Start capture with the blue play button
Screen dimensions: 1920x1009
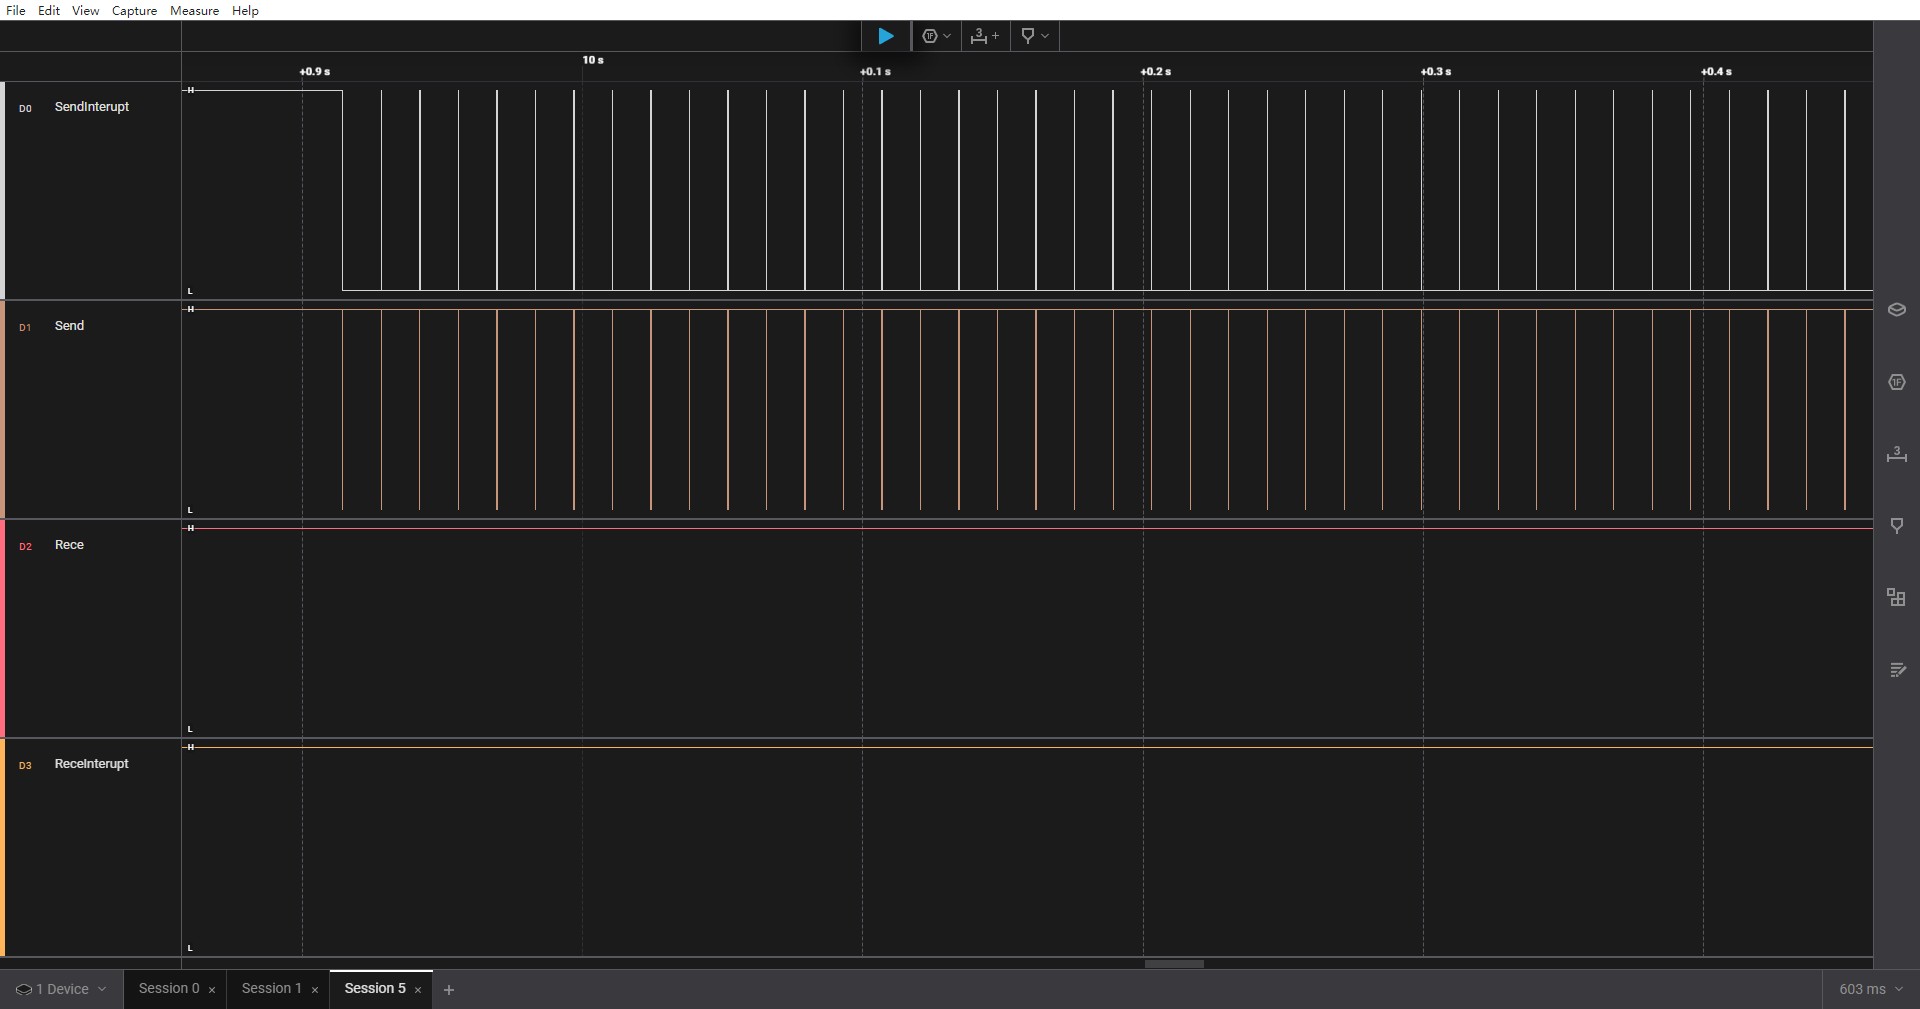pos(885,36)
